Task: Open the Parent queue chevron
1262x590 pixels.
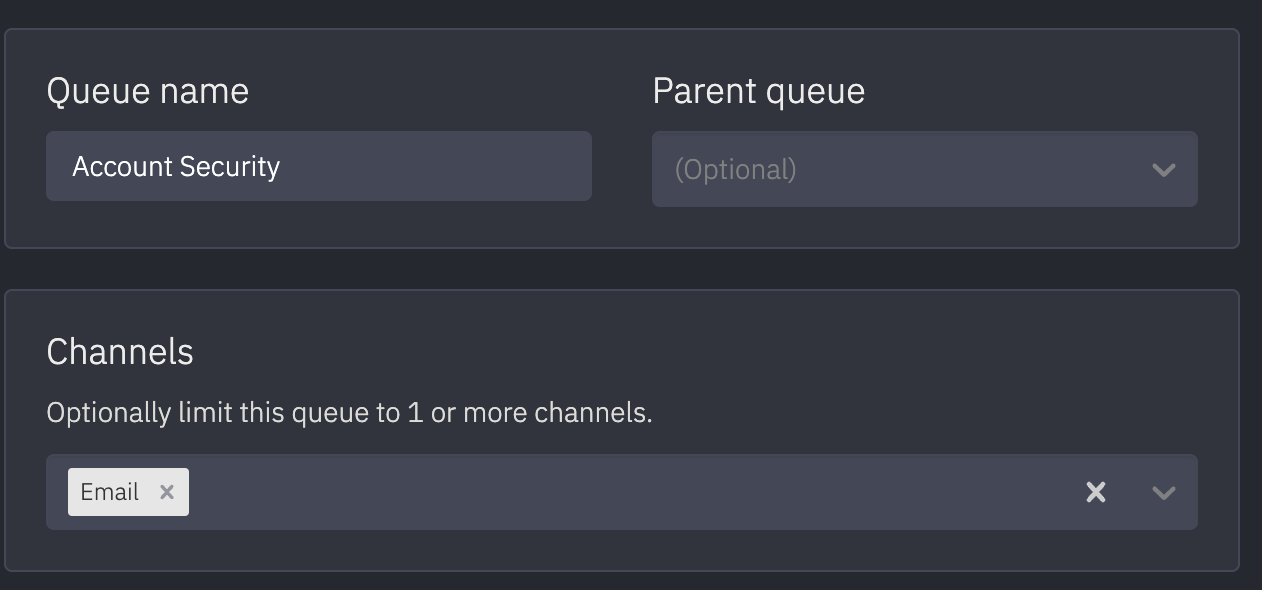Action: click(x=1163, y=170)
